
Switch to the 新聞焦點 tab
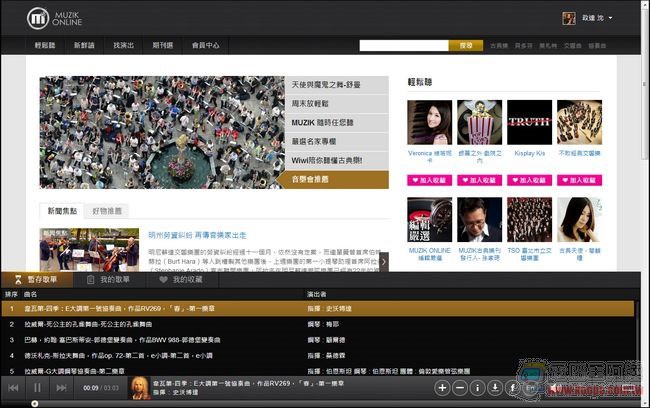tap(62, 211)
